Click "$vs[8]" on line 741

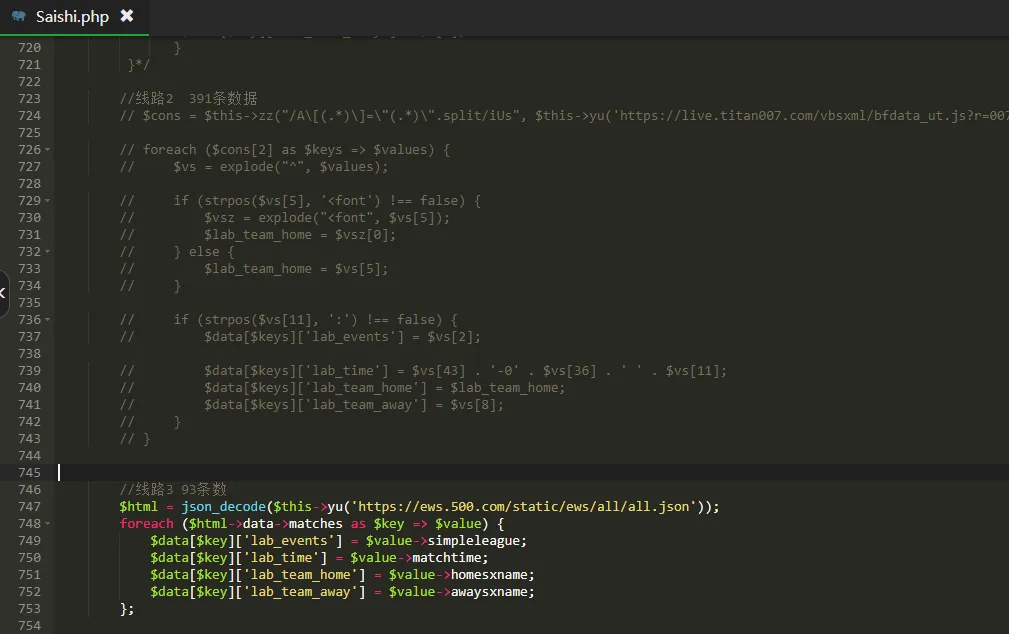pyautogui.click(x=474, y=405)
